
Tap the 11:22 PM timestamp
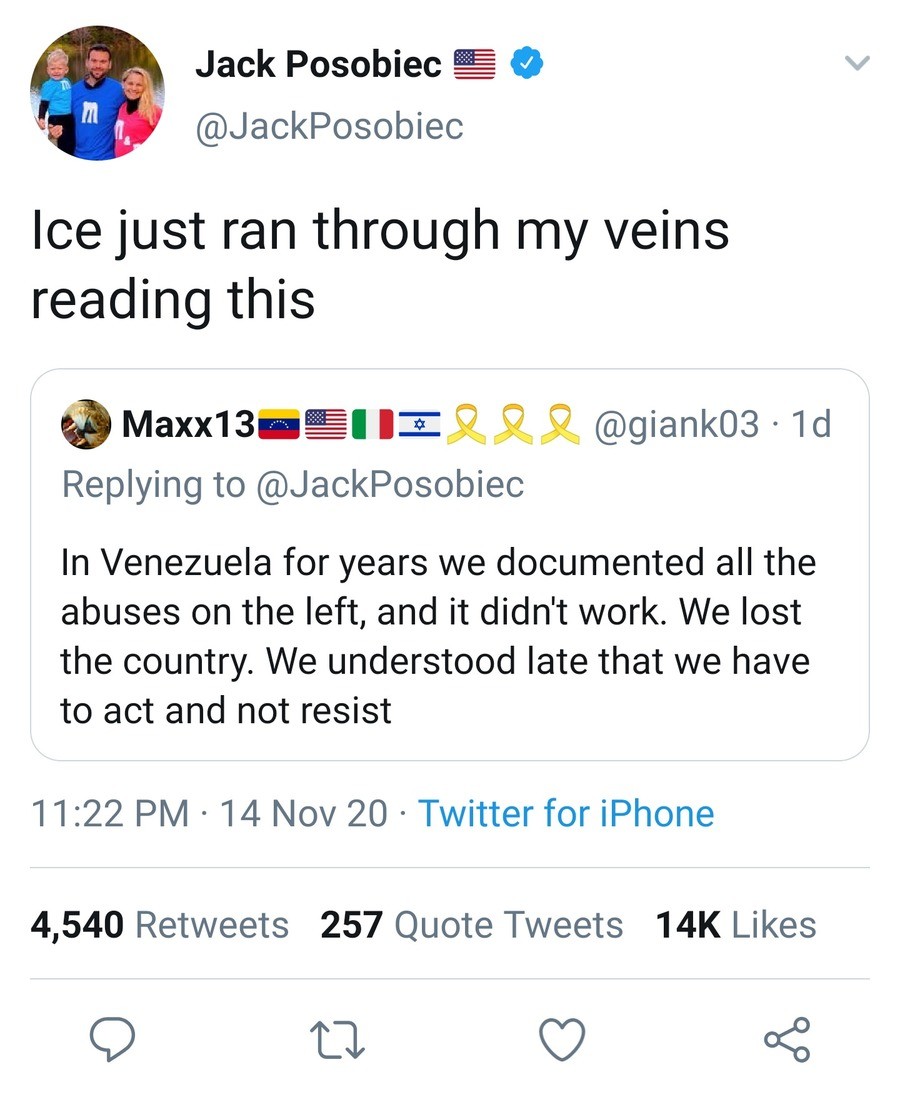tap(110, 813)
